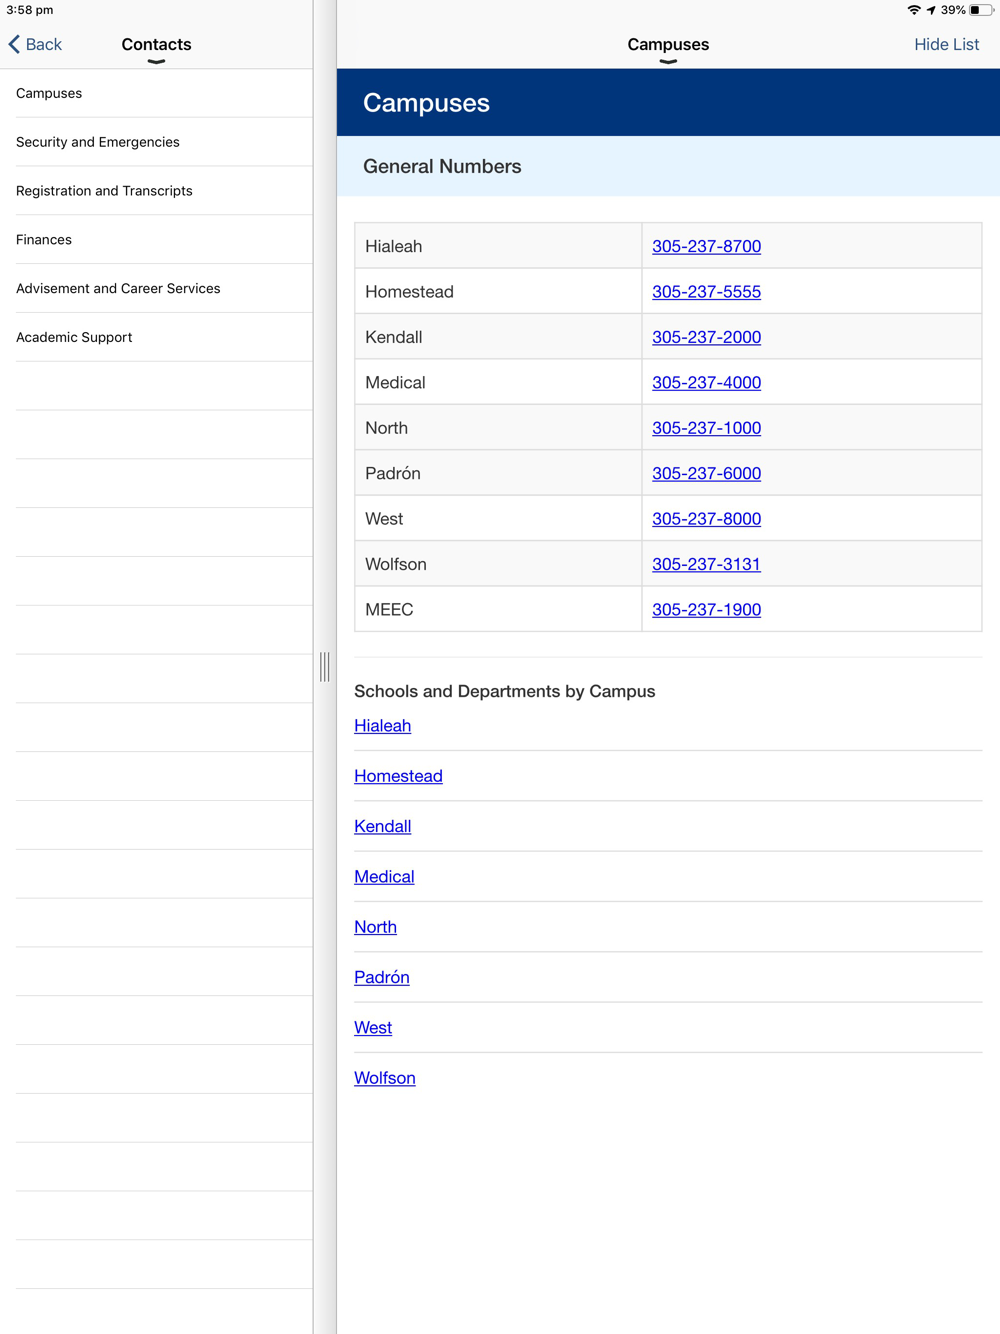Viewport: 1000px width, 1334px height.
Task: Call MEEC number 305-237-1900
Action: coord(706,609)
